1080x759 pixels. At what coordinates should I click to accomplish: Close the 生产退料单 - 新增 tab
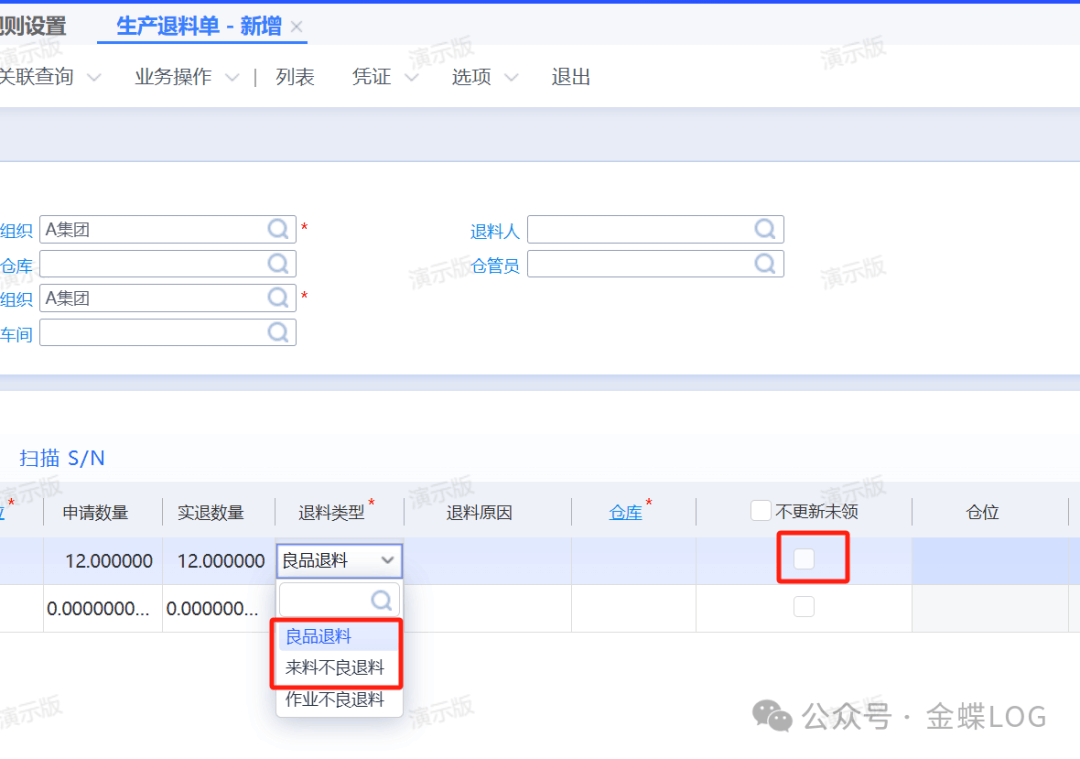[x=296, y=27]
